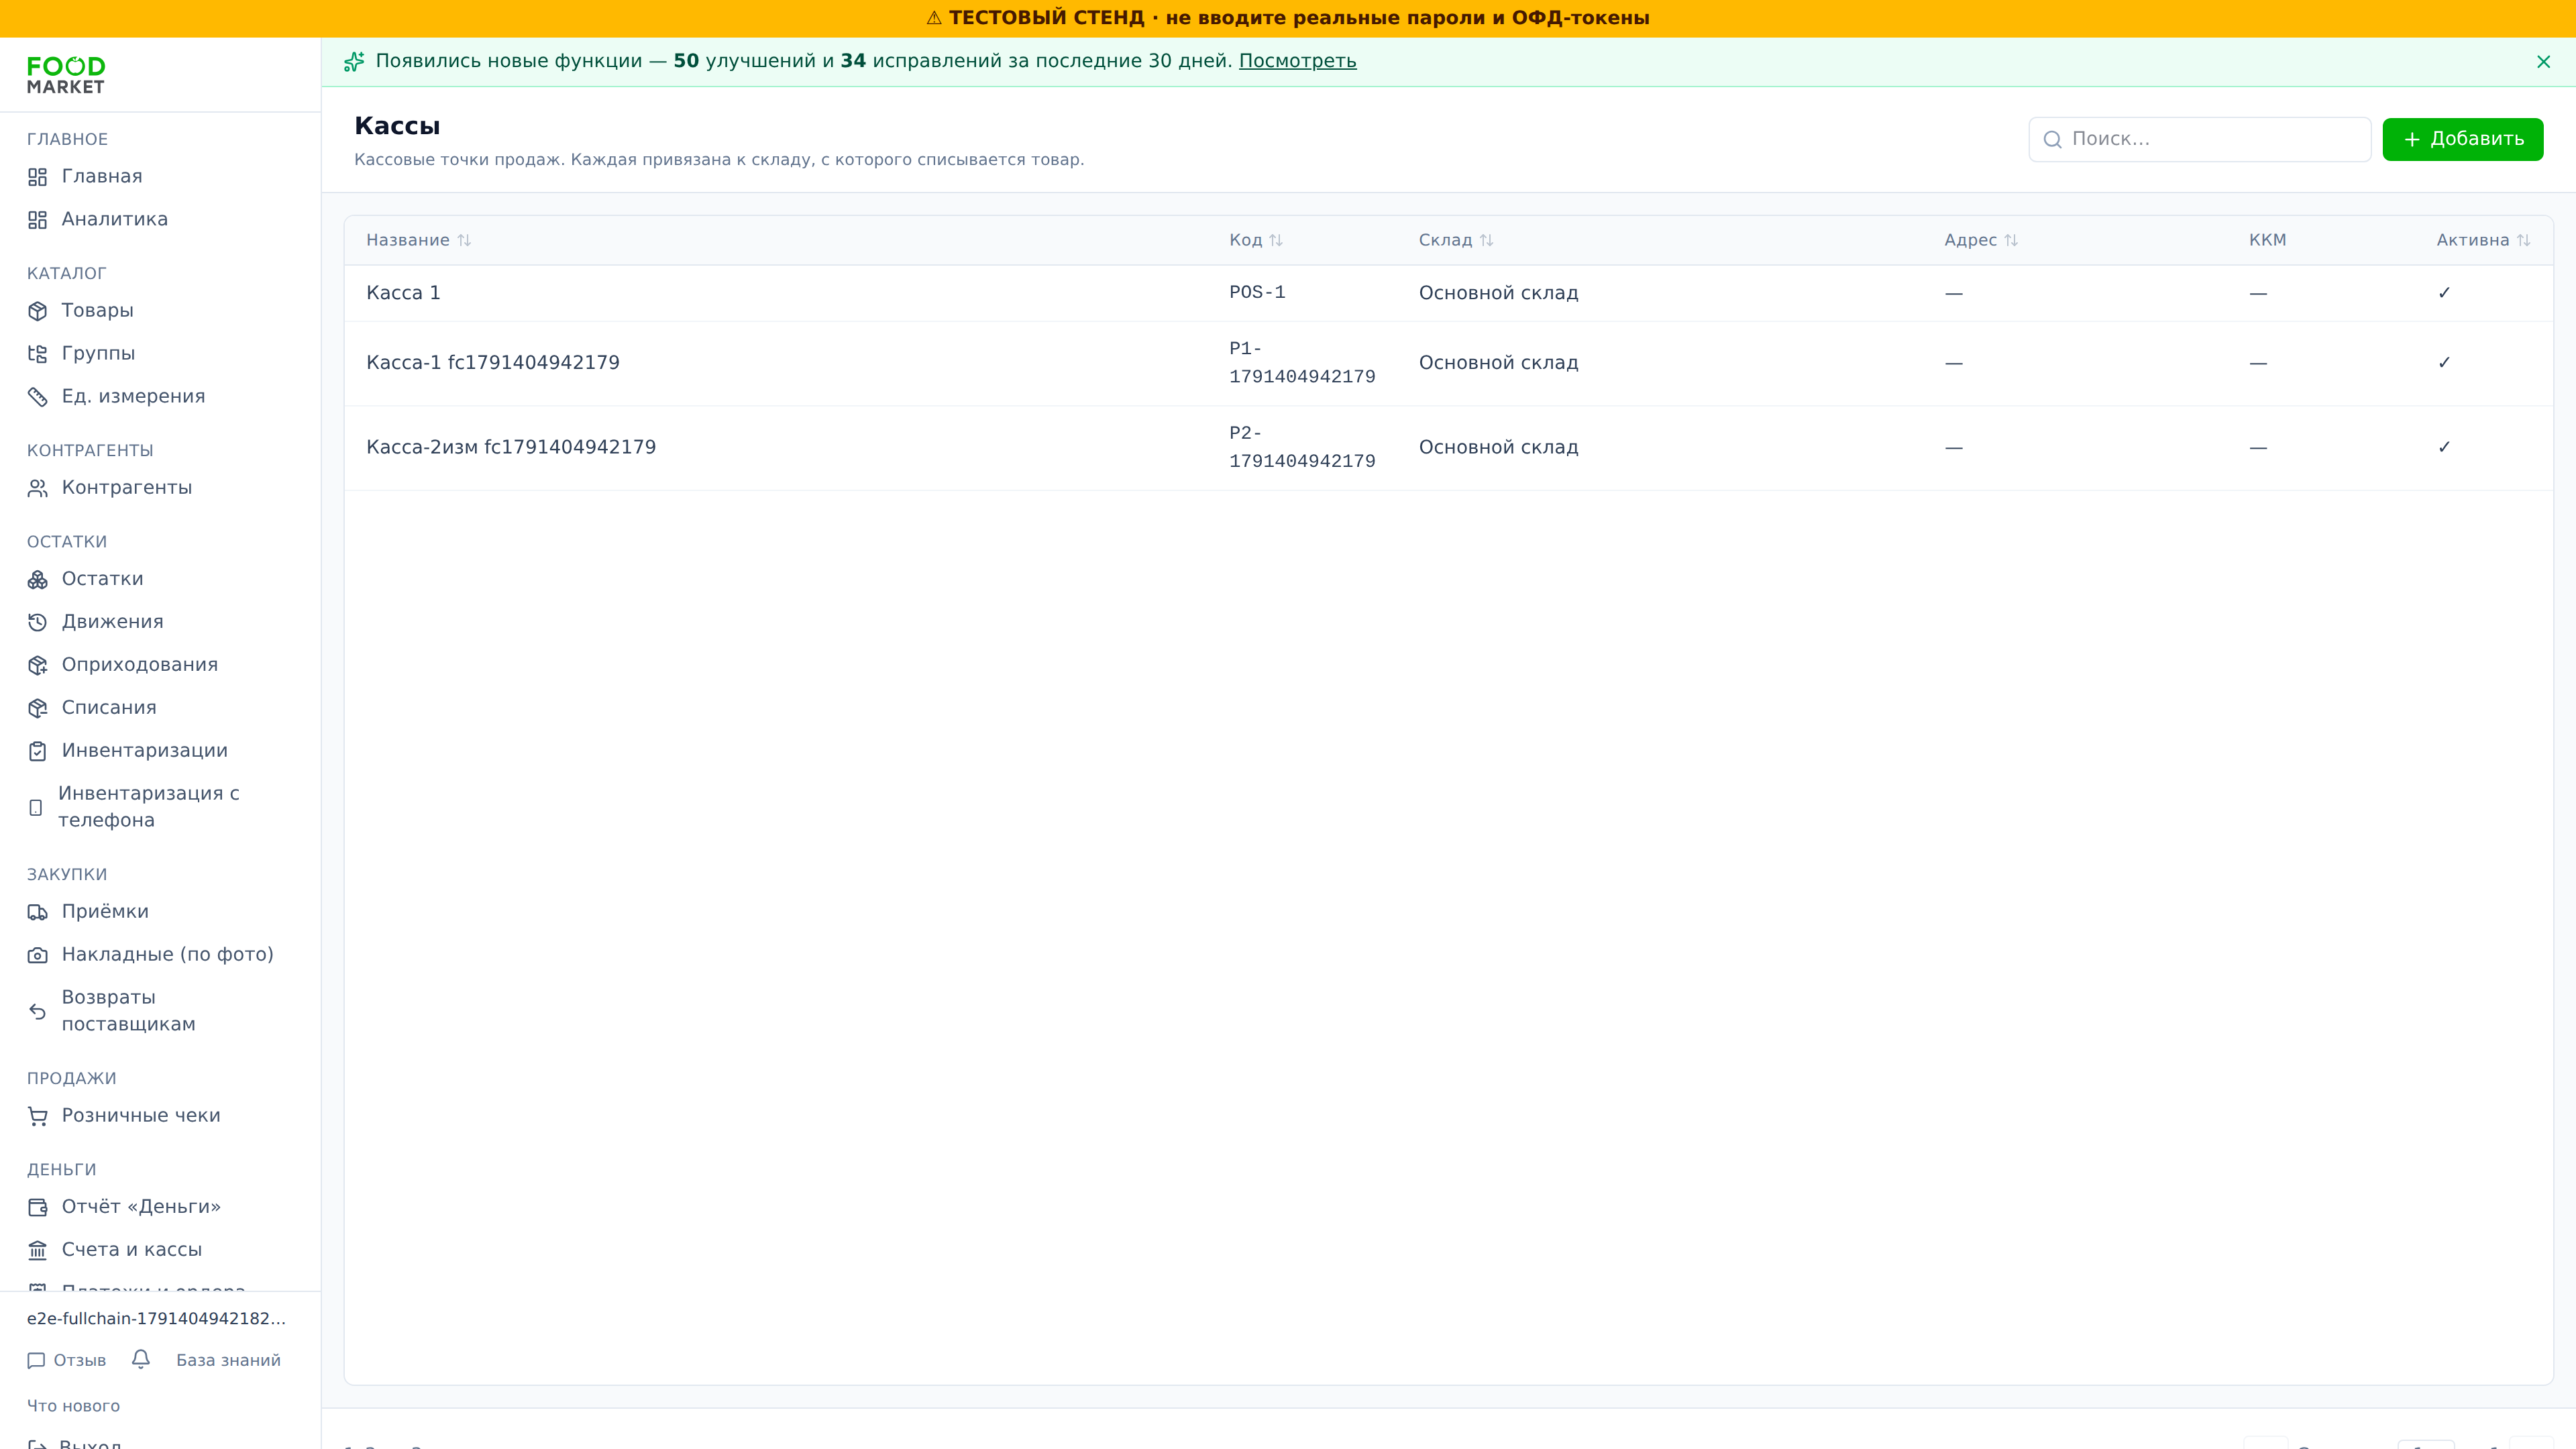Sort table by Название column
This screenshot has width=2576, height=1449.
tap(418, 240)
